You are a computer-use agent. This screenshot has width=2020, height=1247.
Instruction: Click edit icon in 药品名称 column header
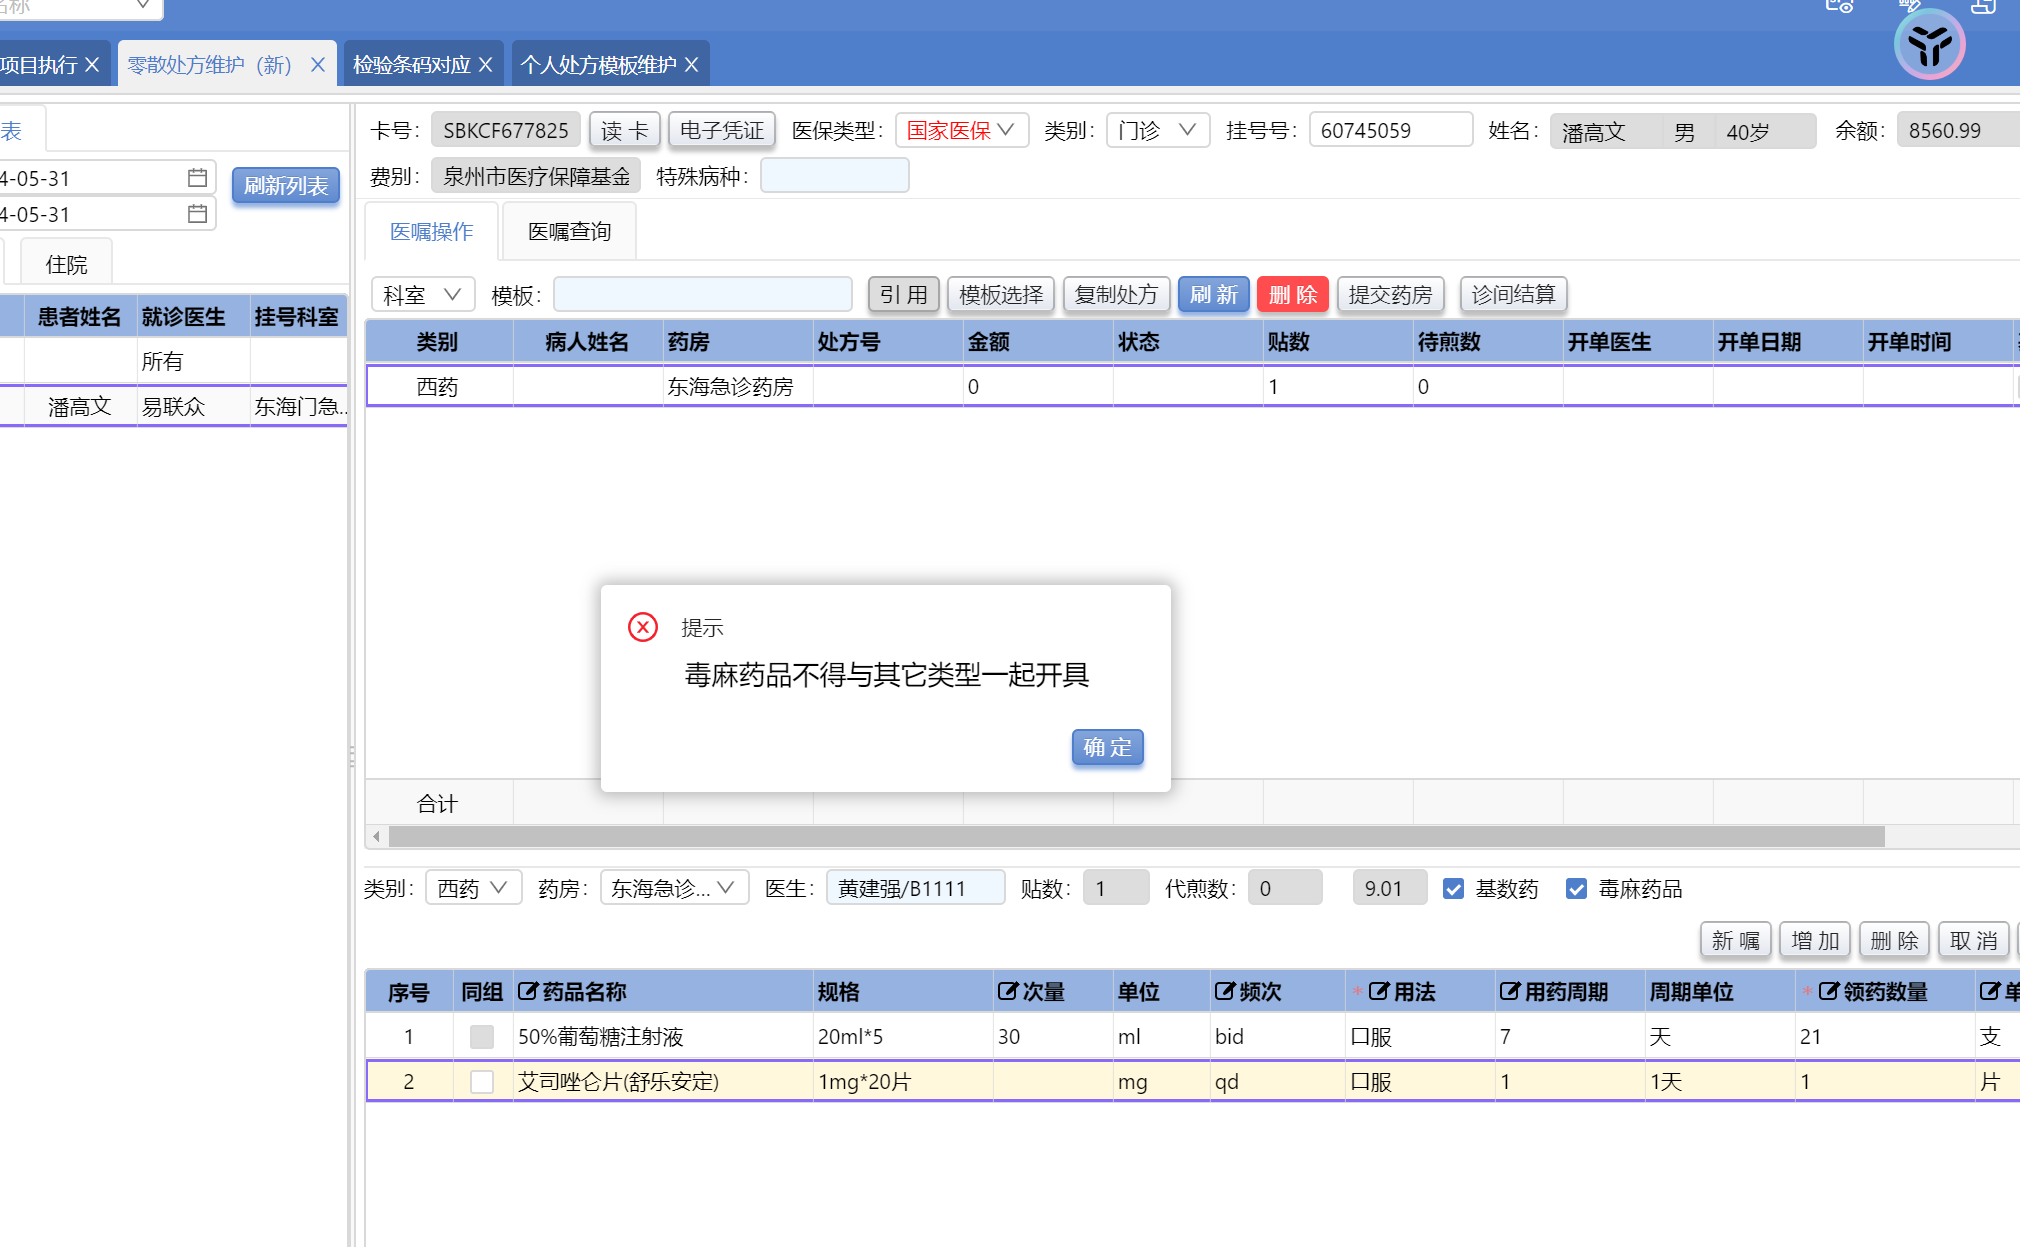(x=527, y=991)
